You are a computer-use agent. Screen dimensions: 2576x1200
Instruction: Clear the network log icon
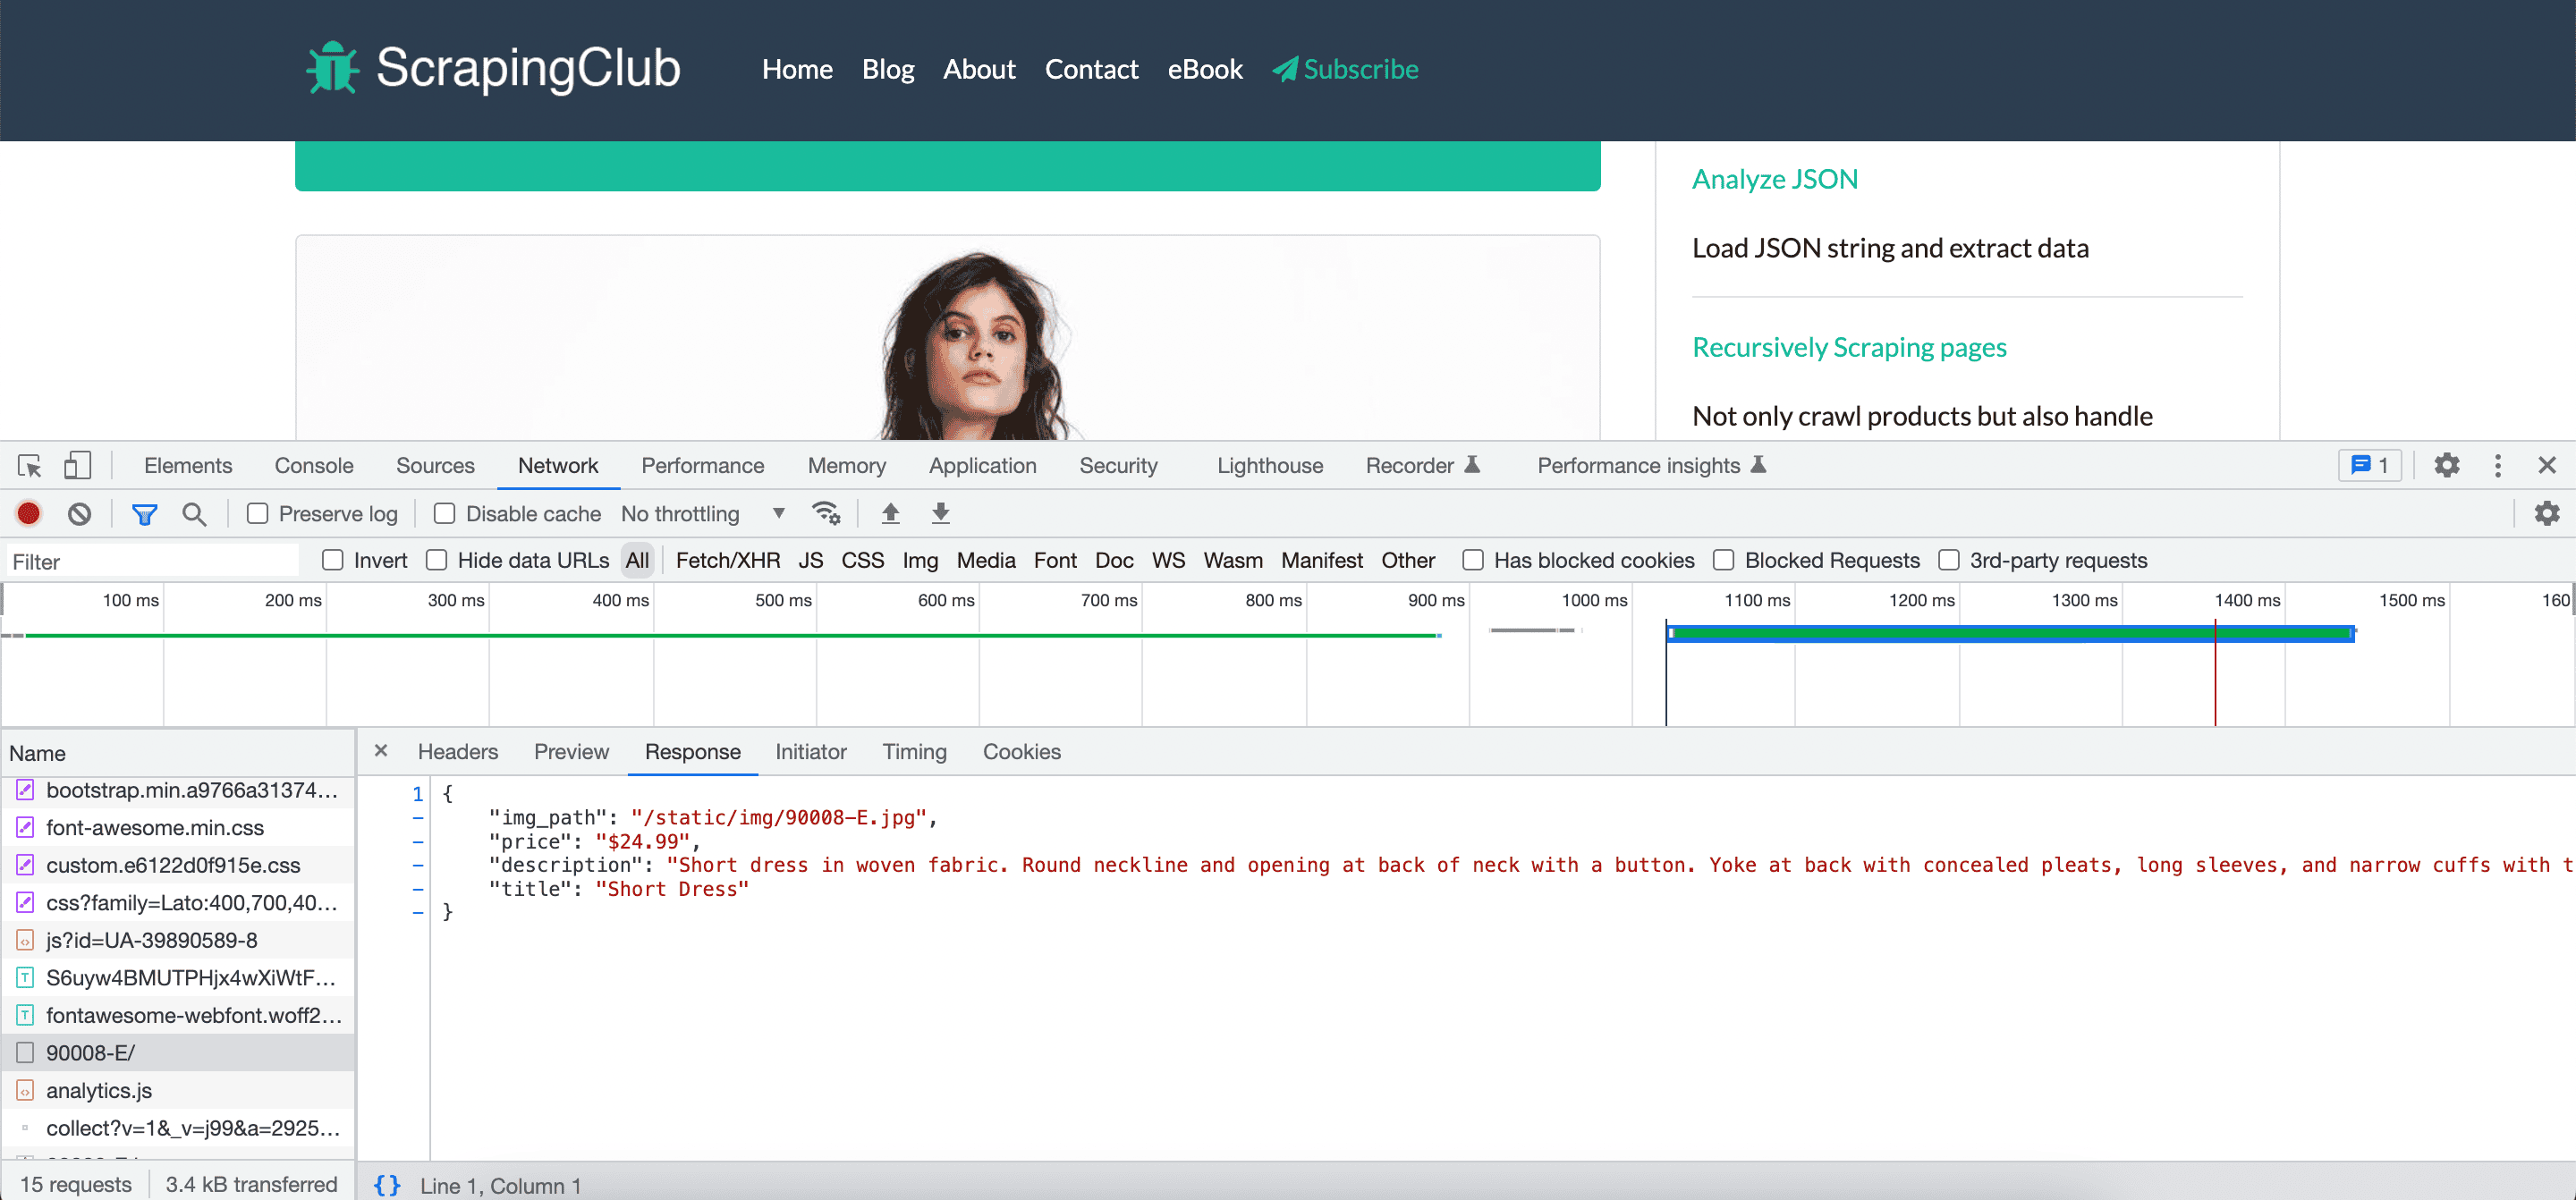[80, 514]
